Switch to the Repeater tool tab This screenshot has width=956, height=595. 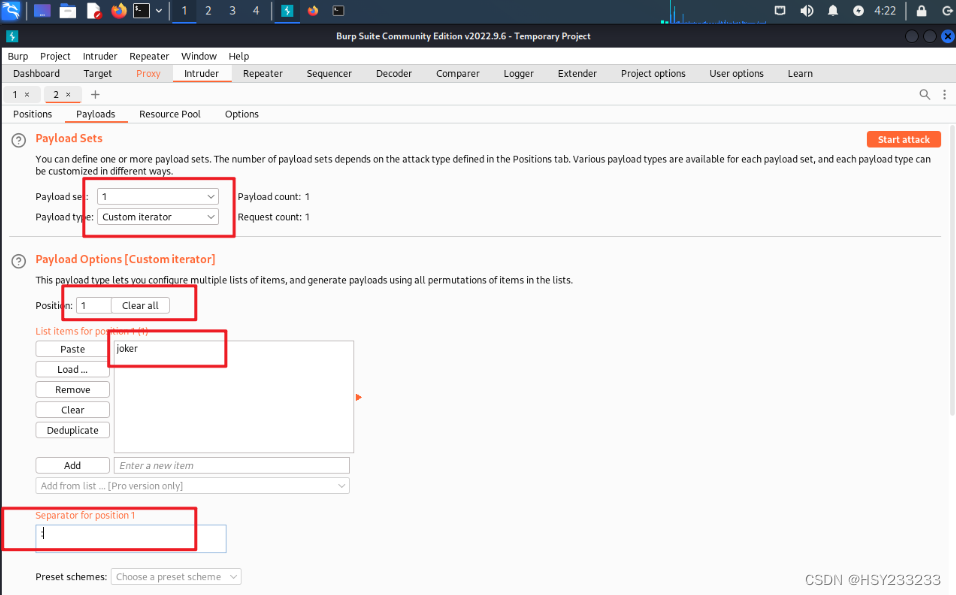(x=263, y=73)
